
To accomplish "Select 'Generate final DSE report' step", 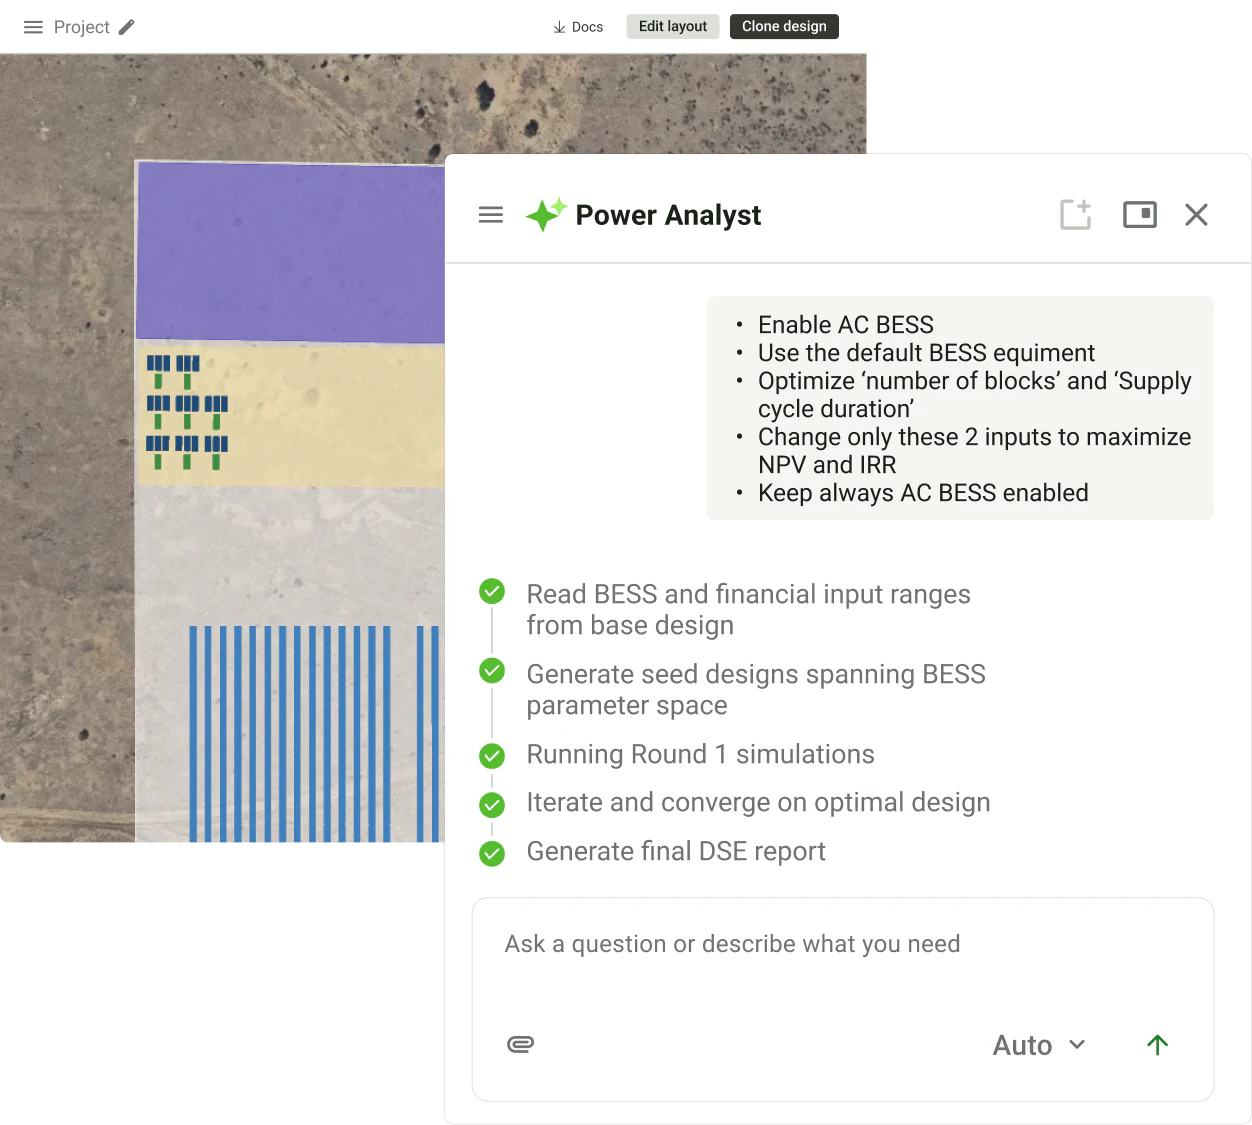I will point(676,851).
